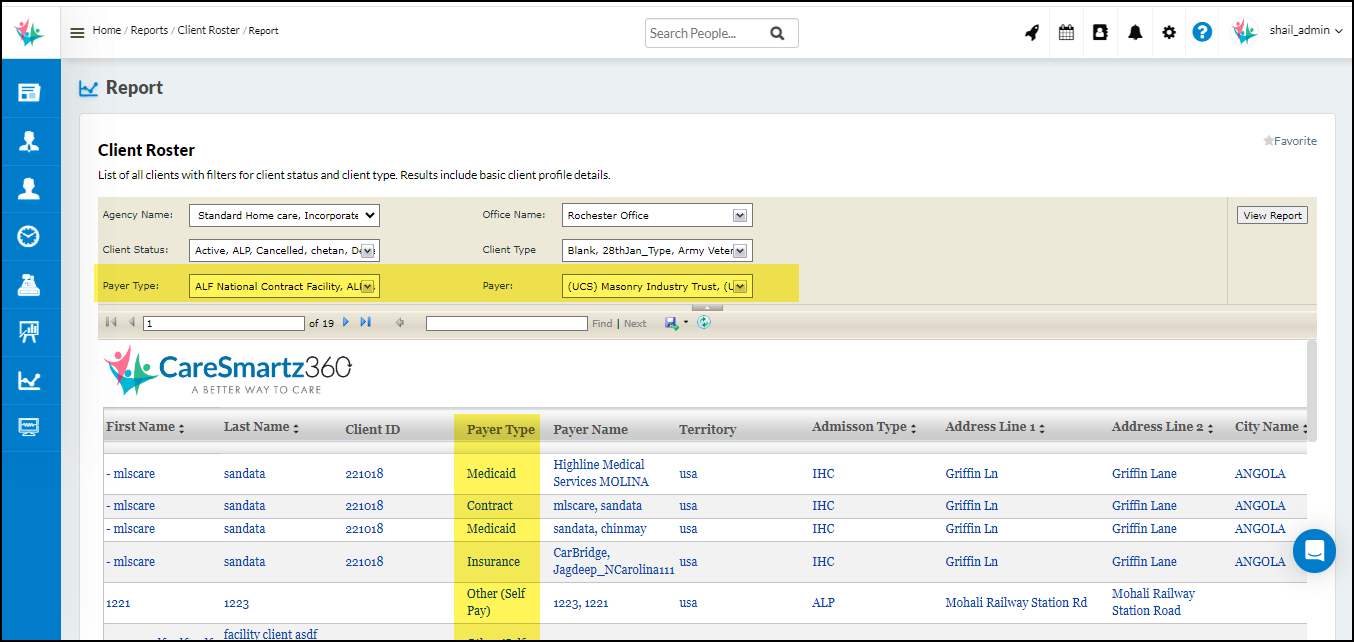Click the Search People input field
1354x642 pixels.
point(706,33)
